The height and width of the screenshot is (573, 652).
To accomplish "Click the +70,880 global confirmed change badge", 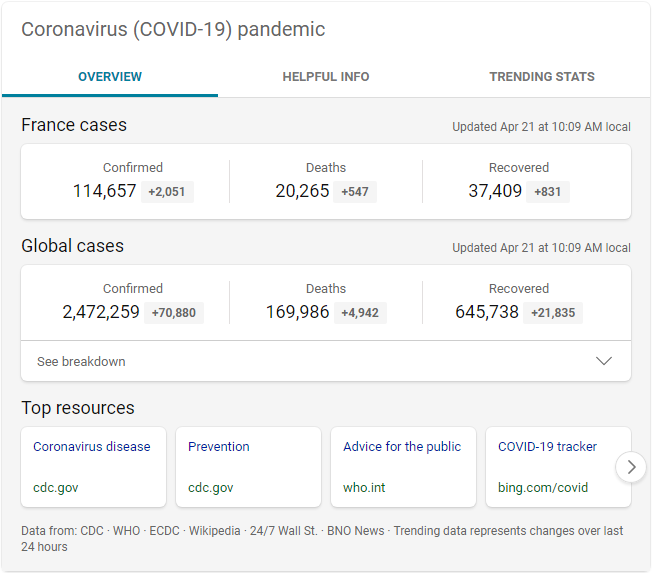I will (174, 313).
